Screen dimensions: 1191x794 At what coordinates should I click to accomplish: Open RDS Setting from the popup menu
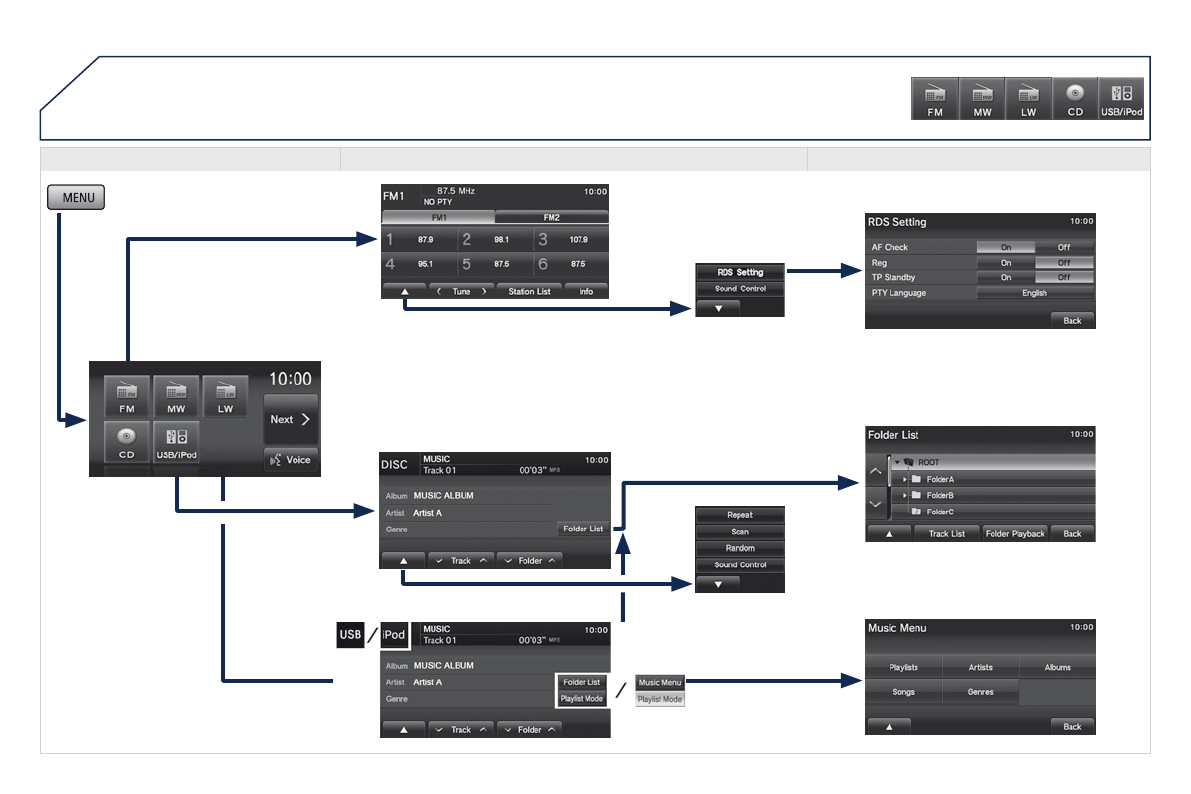pyautogui.click(x=740, y=272)
